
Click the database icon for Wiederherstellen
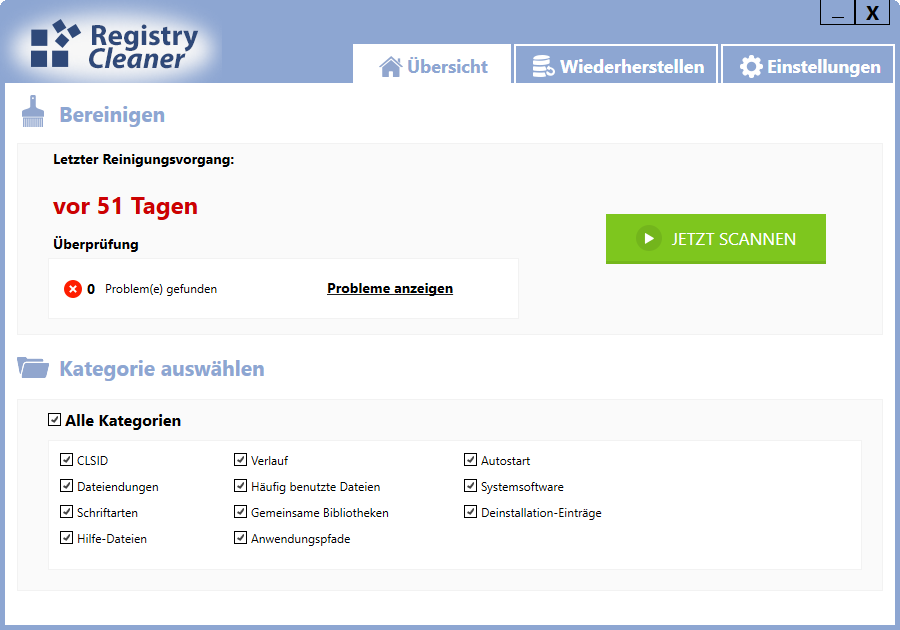pyautogui.click(x=543, y=67)
